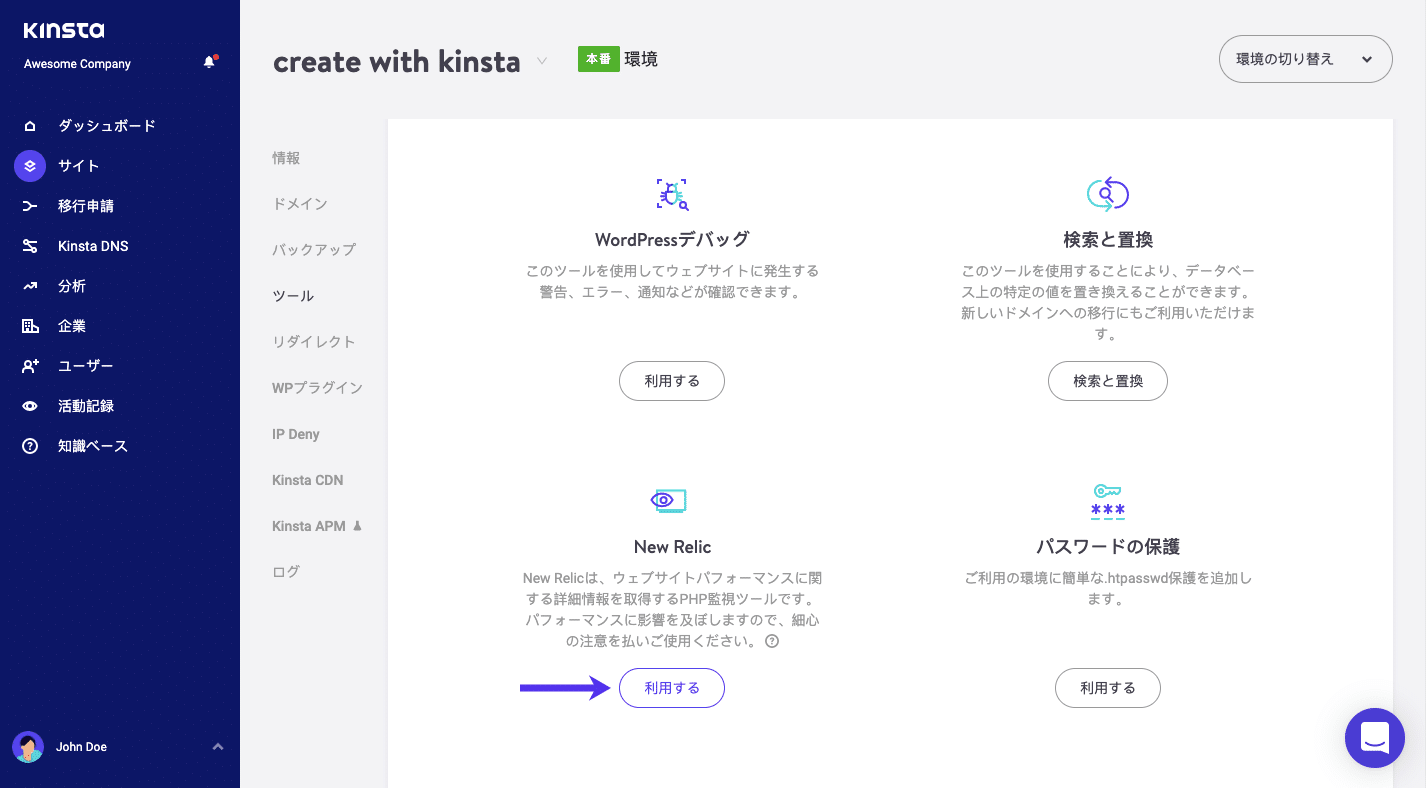Click the add user icon
Image resolution: width=1426 pixels, height=788 pixels.
pyautogui.click(x=30, y=366)
